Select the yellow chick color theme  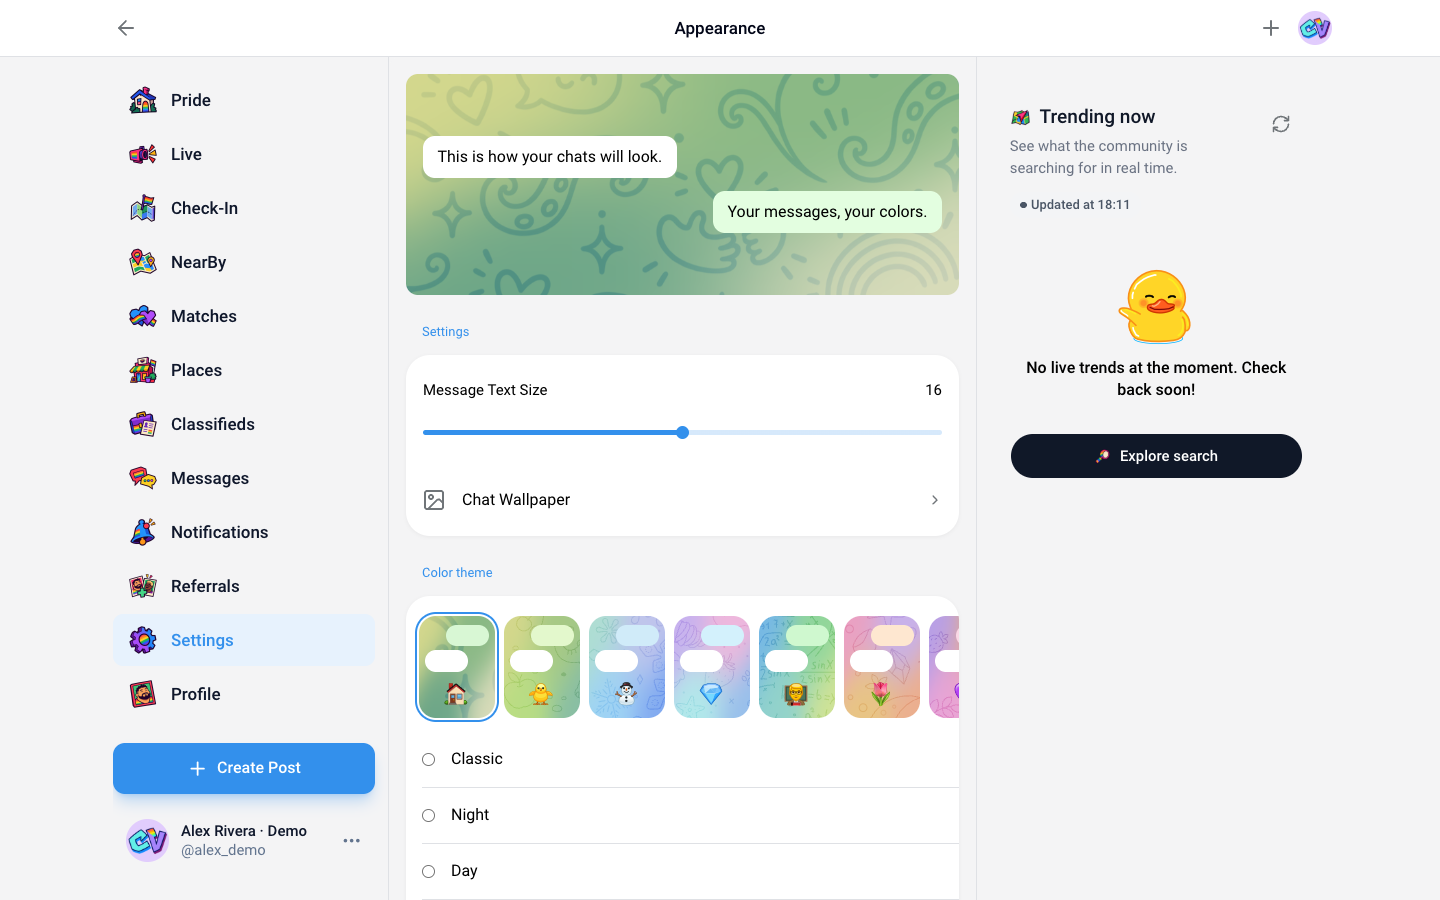(542, 667)
